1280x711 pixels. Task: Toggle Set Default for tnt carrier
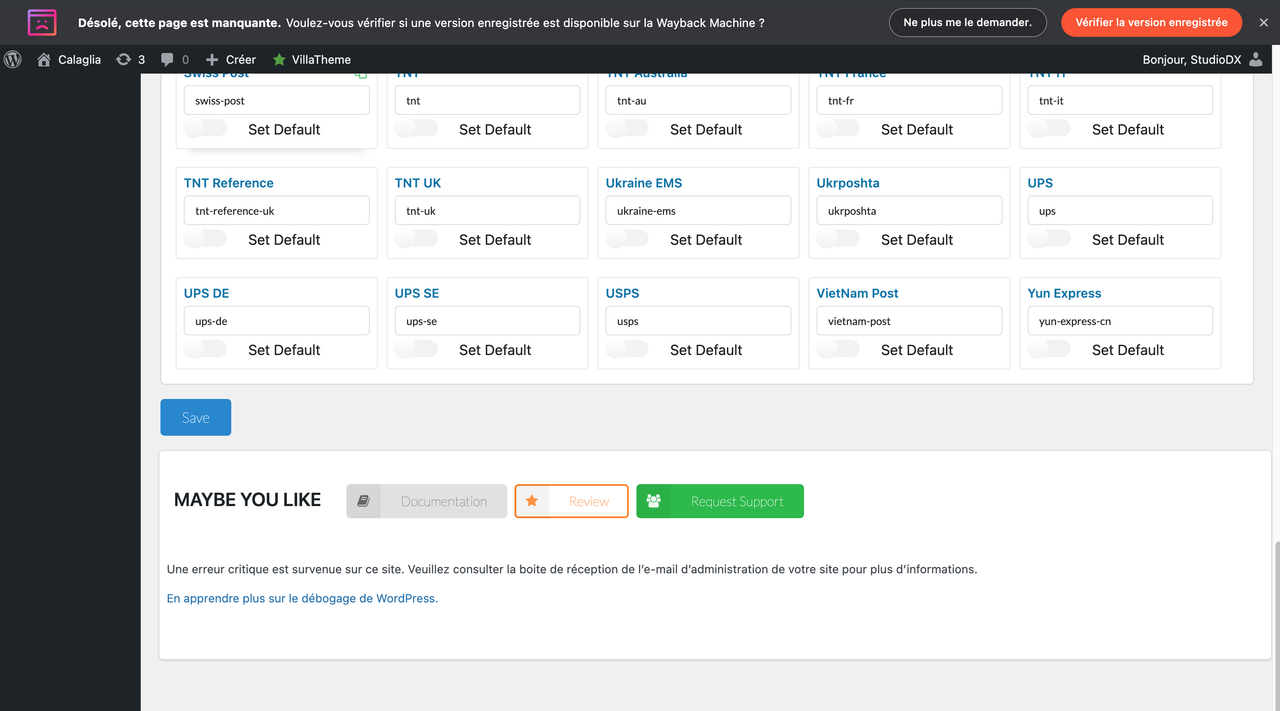coord(416,128)
